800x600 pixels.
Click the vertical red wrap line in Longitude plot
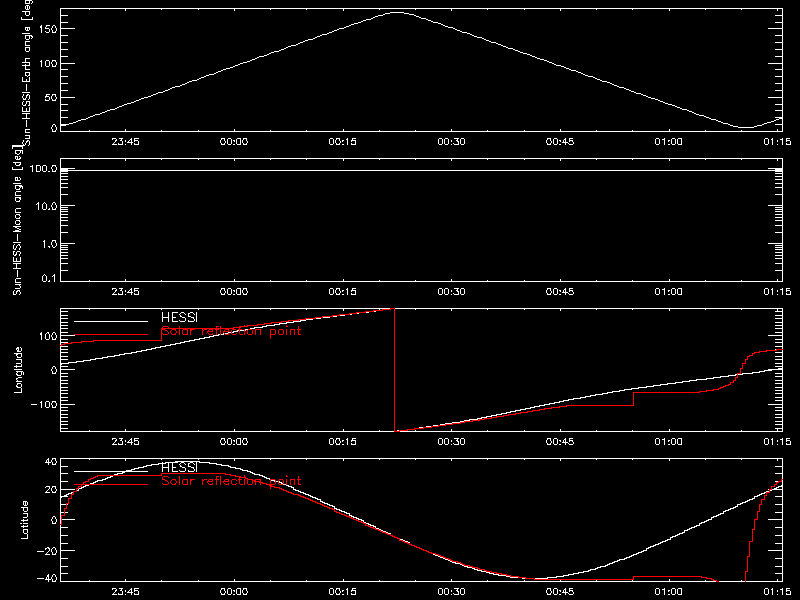pos(394,370)
